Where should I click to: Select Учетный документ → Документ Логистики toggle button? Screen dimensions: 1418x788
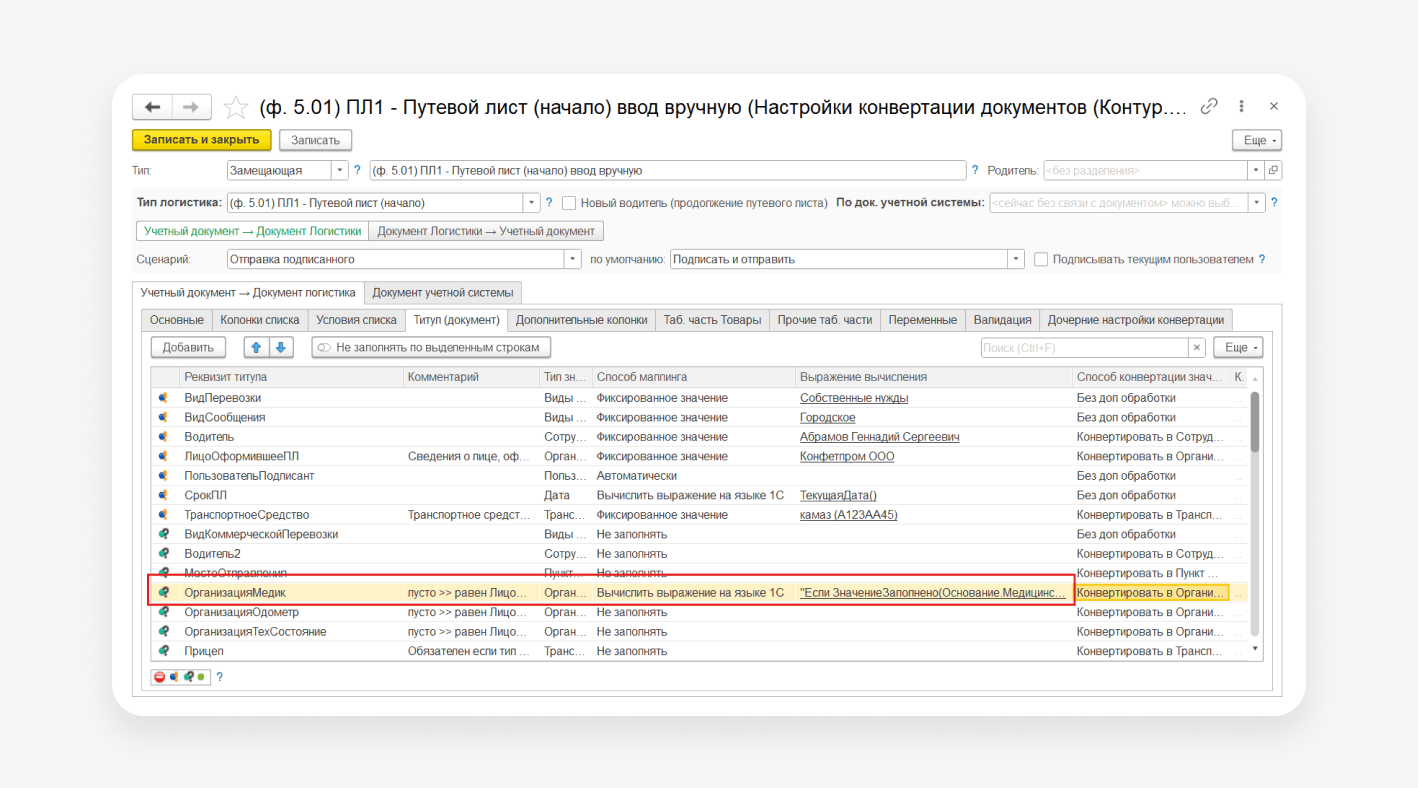(252, 231)
